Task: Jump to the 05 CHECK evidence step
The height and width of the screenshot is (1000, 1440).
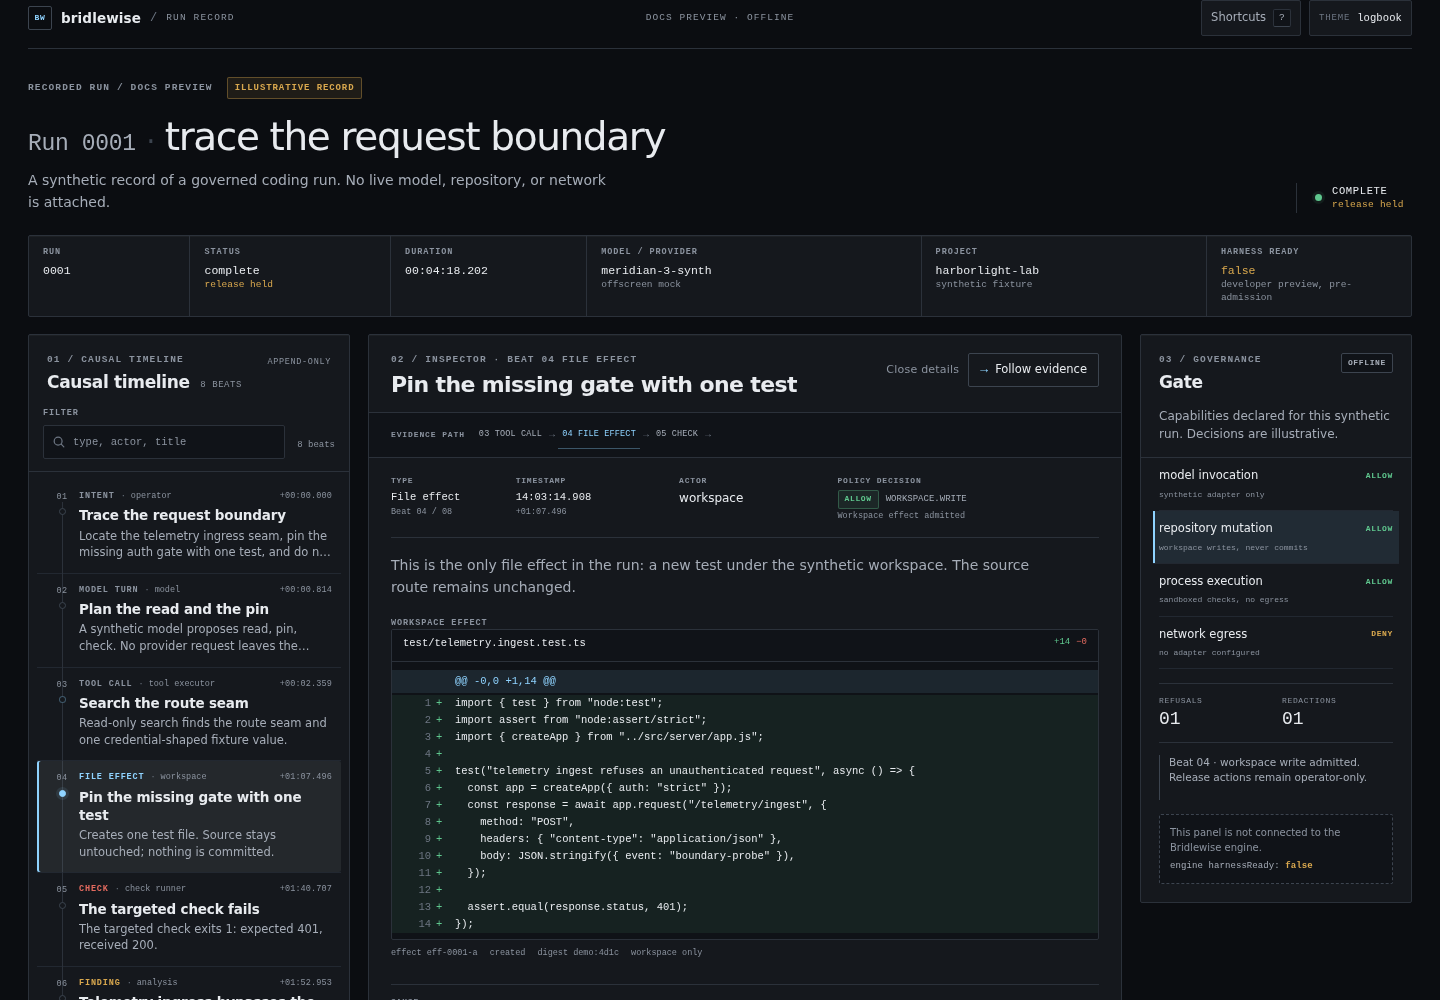Action: coord(677,434)
